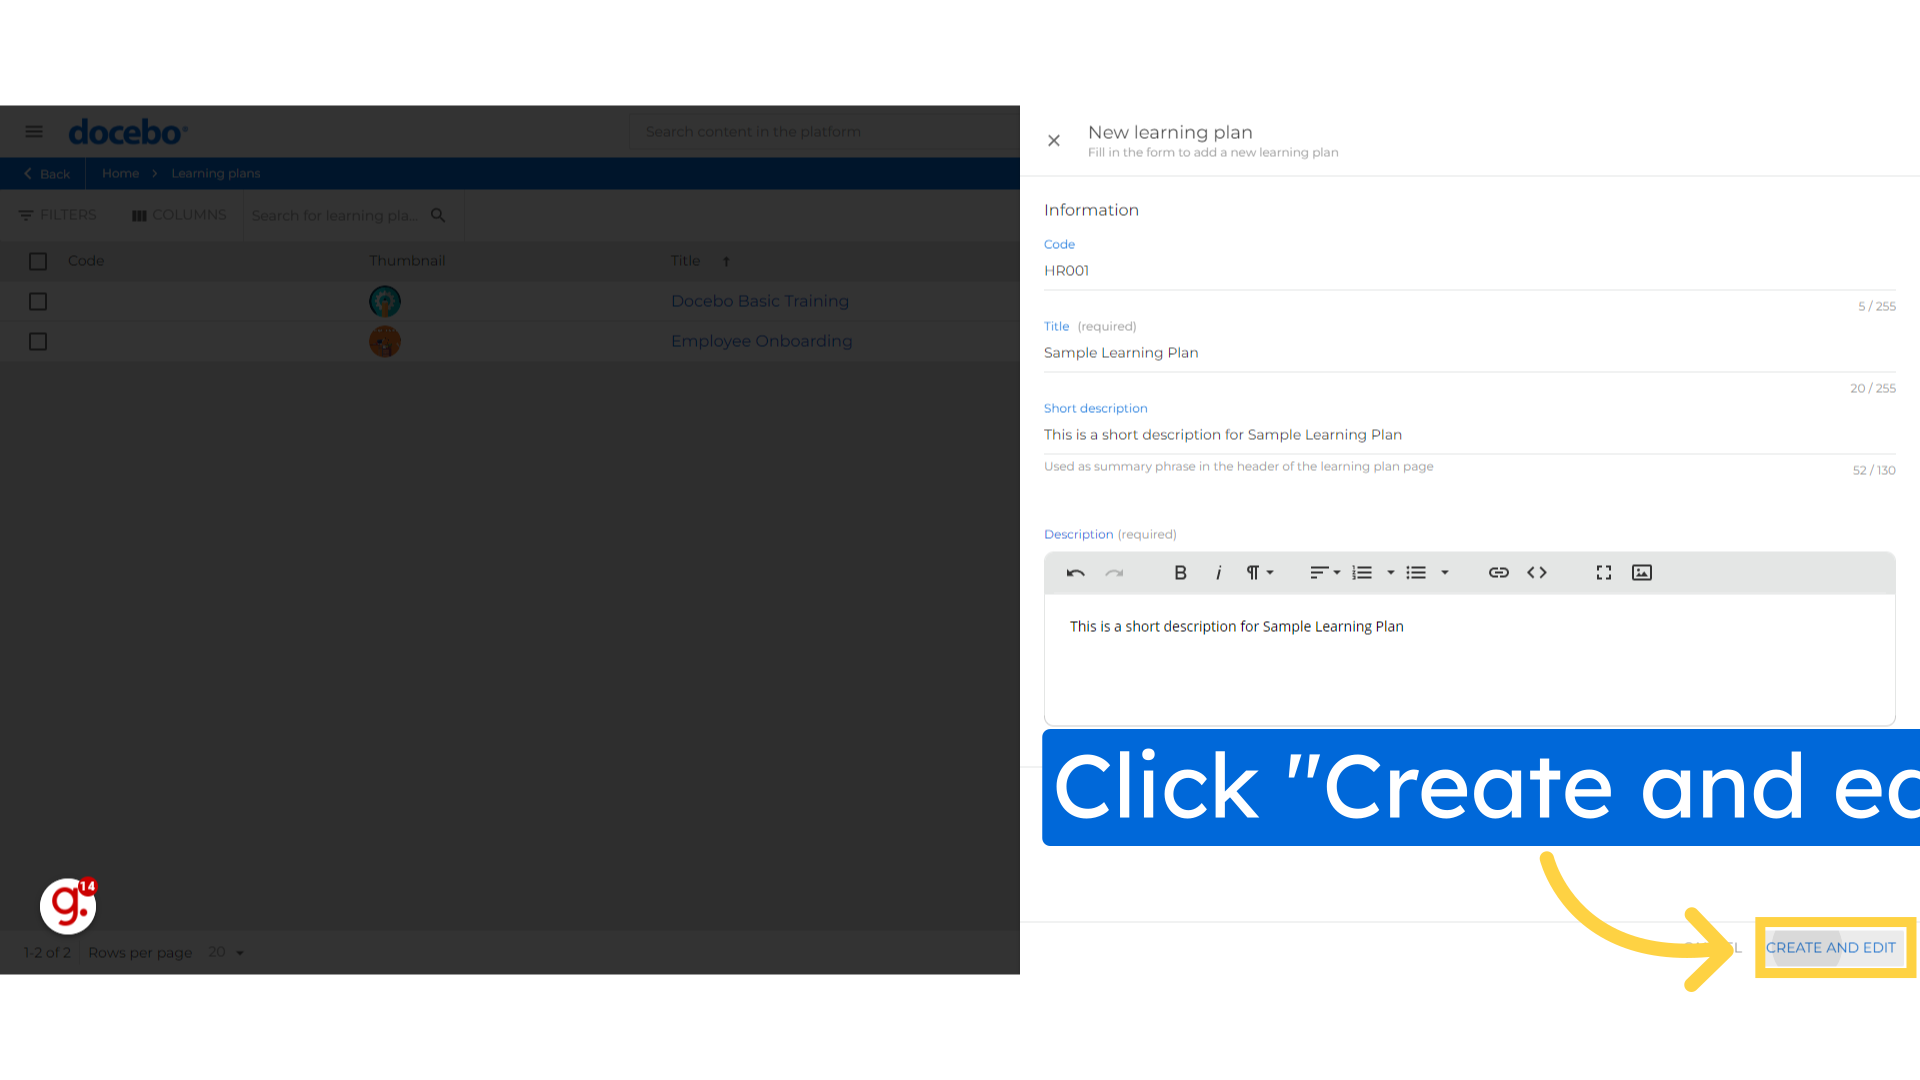Open the Learning Plans menu item
The height and width of the screenshot is (1080, 1920).
(x=215, y=173)
